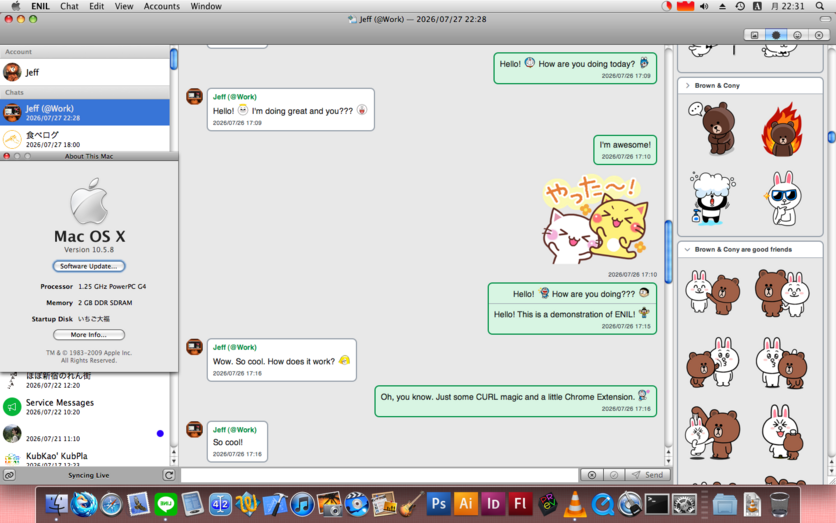836x523 pixels.
Task: Click the conversation scrollbar thumb
Action: tap(669, 251)
